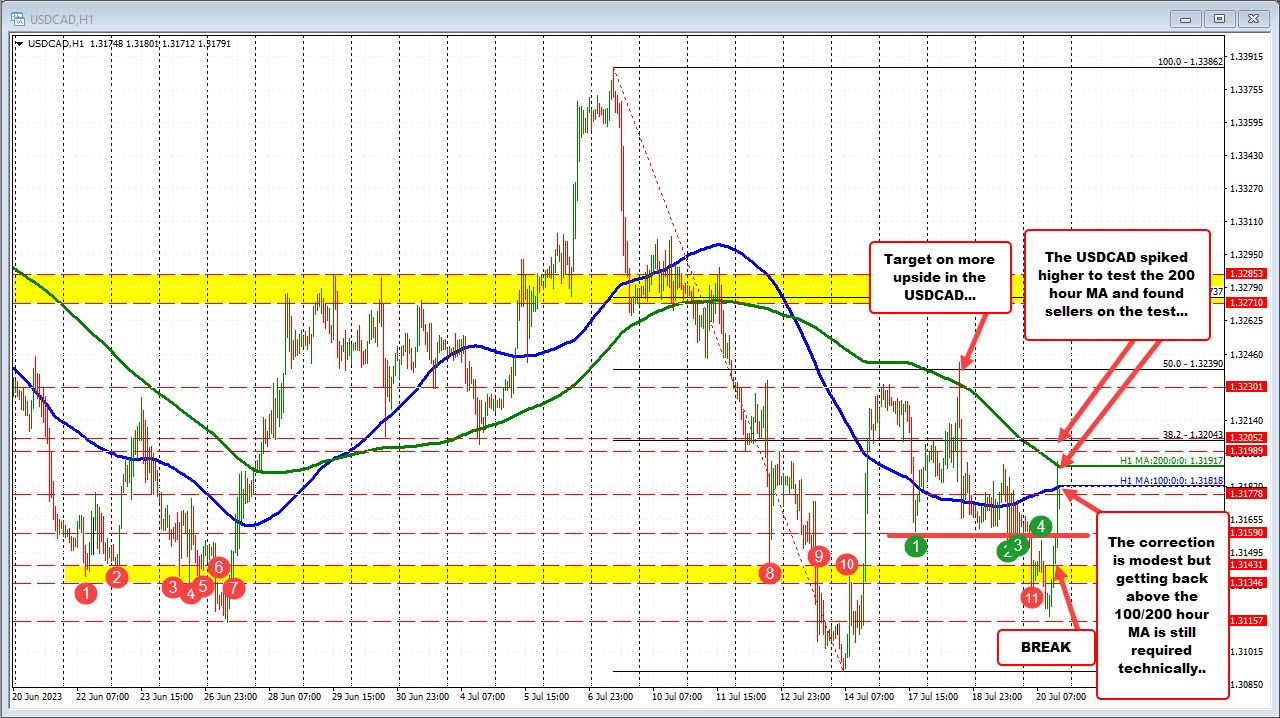This screenshot has width=1280, height=718.
Task: Click the BREAK annotation box
Action: 1046,647
